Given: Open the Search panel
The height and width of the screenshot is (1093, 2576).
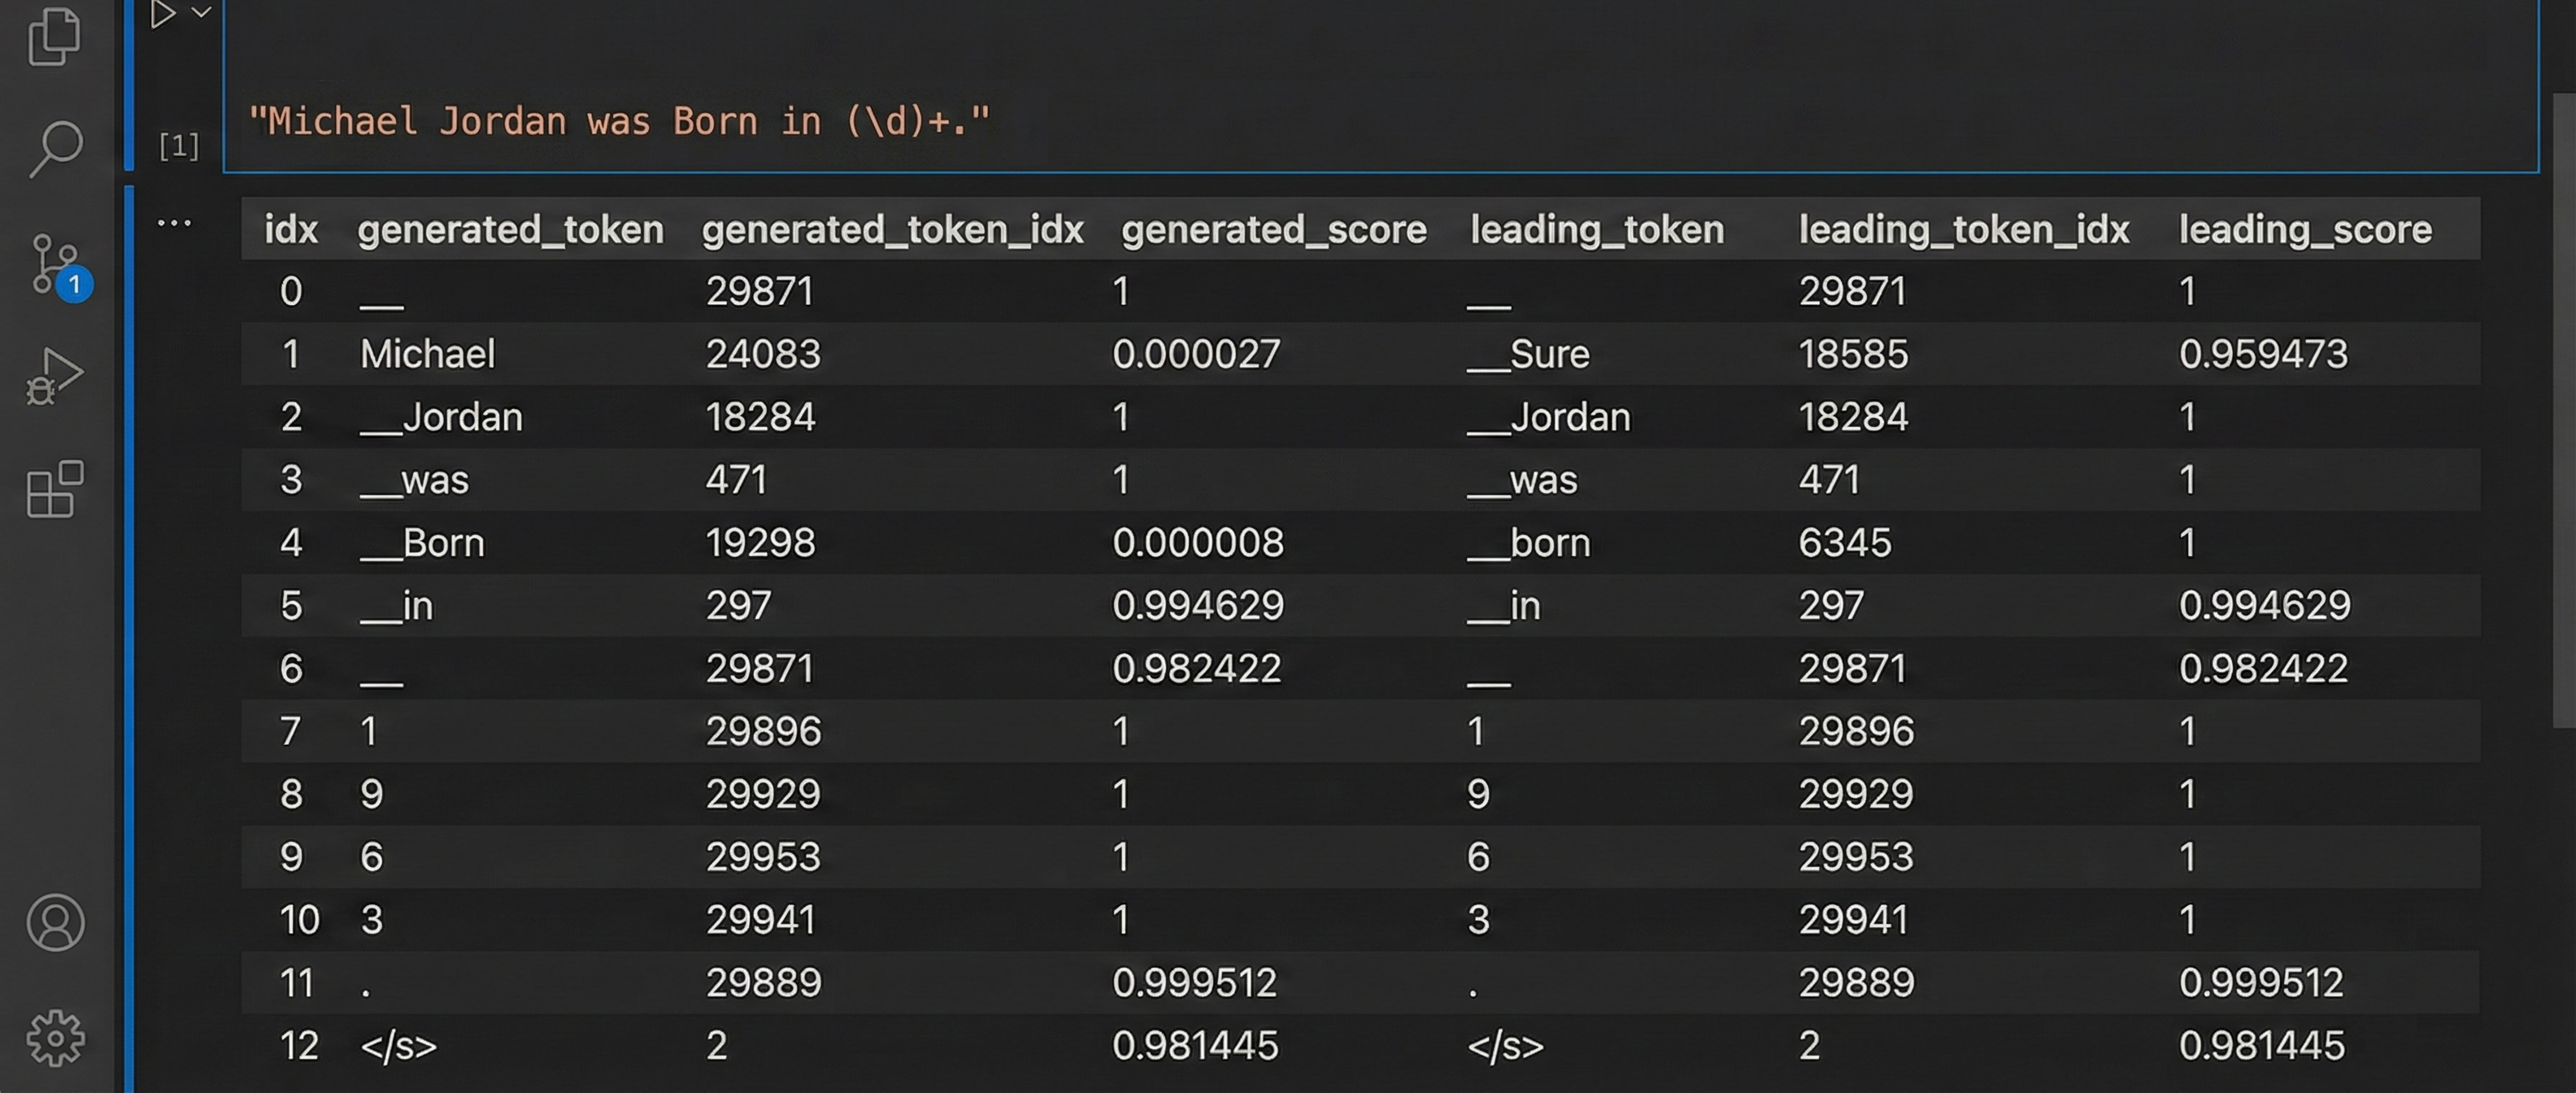Looking at the screenshot, I should (x=55, y=149).
